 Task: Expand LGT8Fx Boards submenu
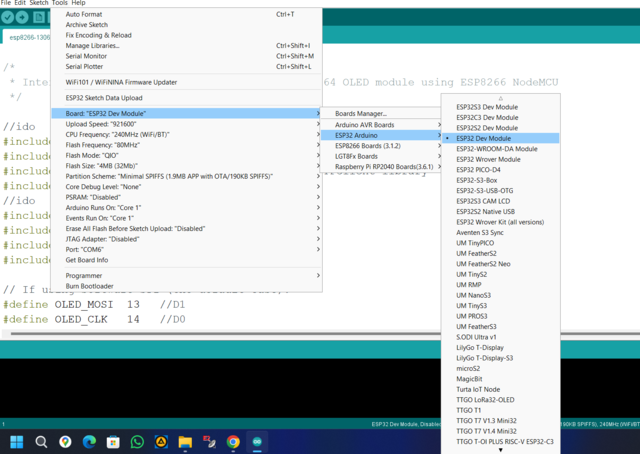point(381,156)
